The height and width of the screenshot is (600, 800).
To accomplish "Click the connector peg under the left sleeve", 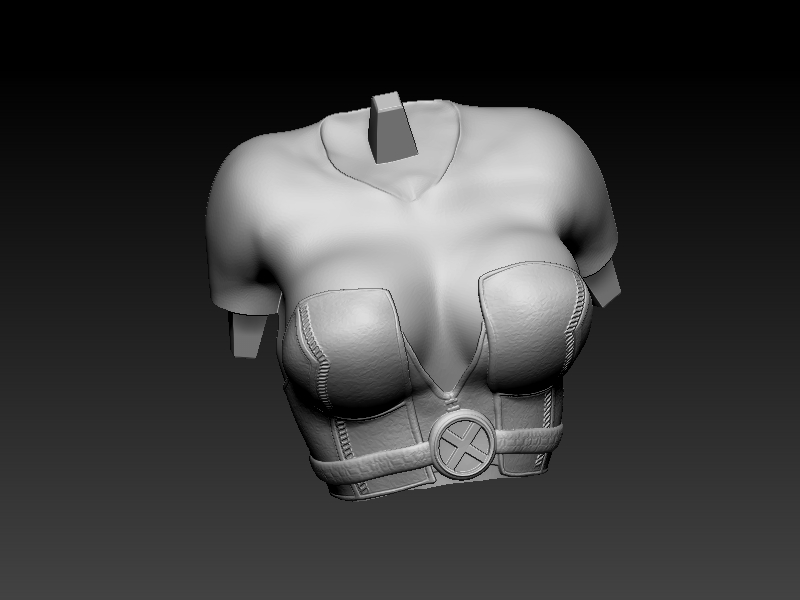I will coord(247,335).
